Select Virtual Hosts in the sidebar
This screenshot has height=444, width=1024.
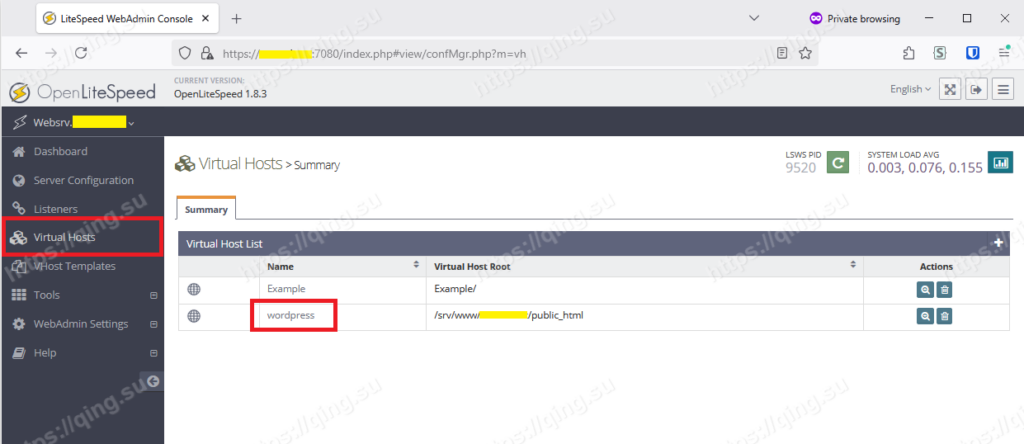64,238
